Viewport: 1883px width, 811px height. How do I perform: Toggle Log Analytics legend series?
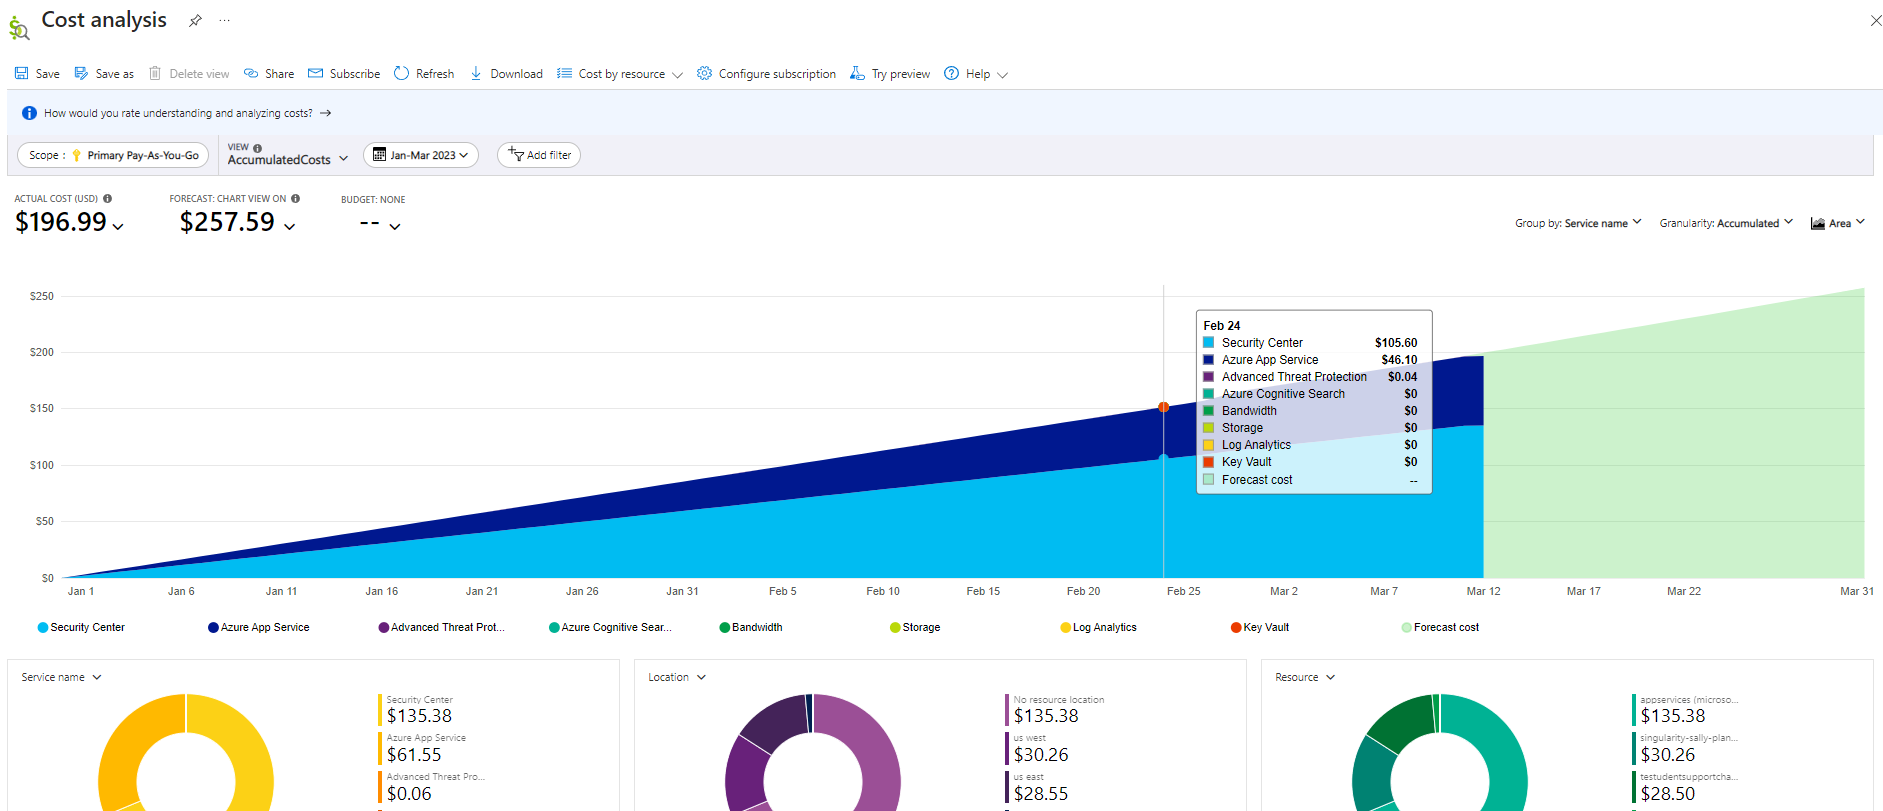[x=1098, y=628]
